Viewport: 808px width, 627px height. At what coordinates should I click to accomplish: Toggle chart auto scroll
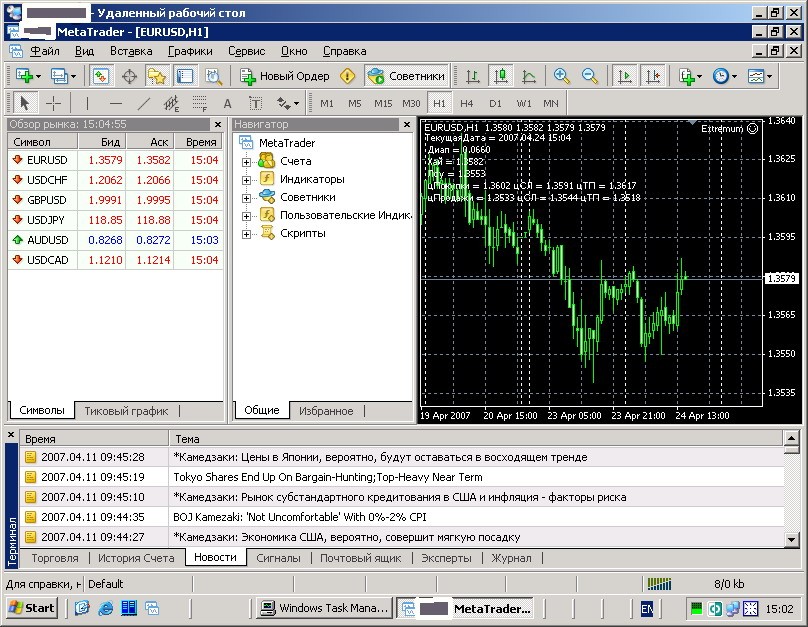coord(625,76)
